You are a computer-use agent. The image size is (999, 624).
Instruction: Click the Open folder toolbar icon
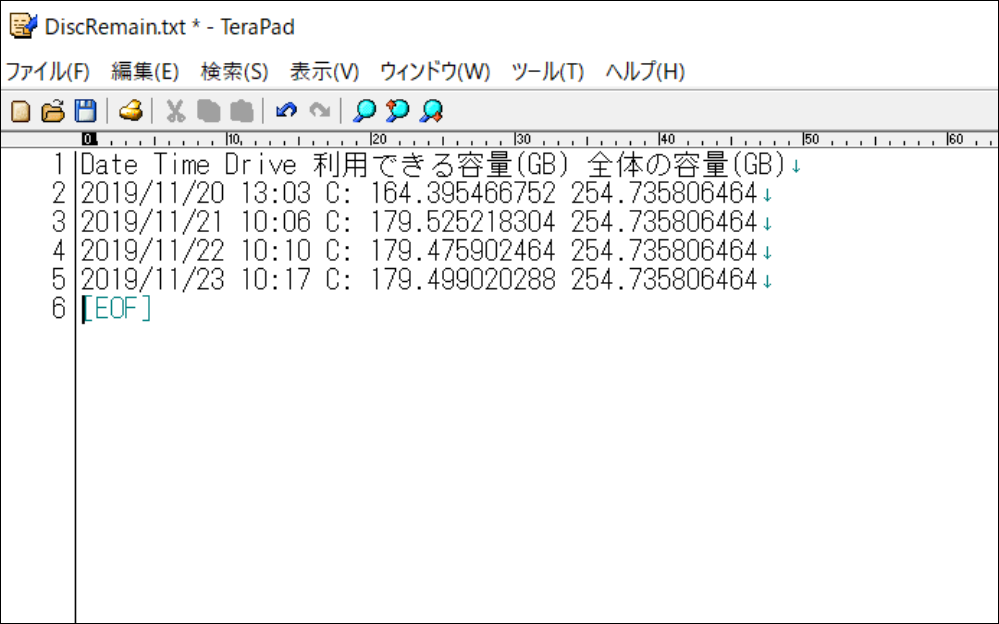(53, 112)
